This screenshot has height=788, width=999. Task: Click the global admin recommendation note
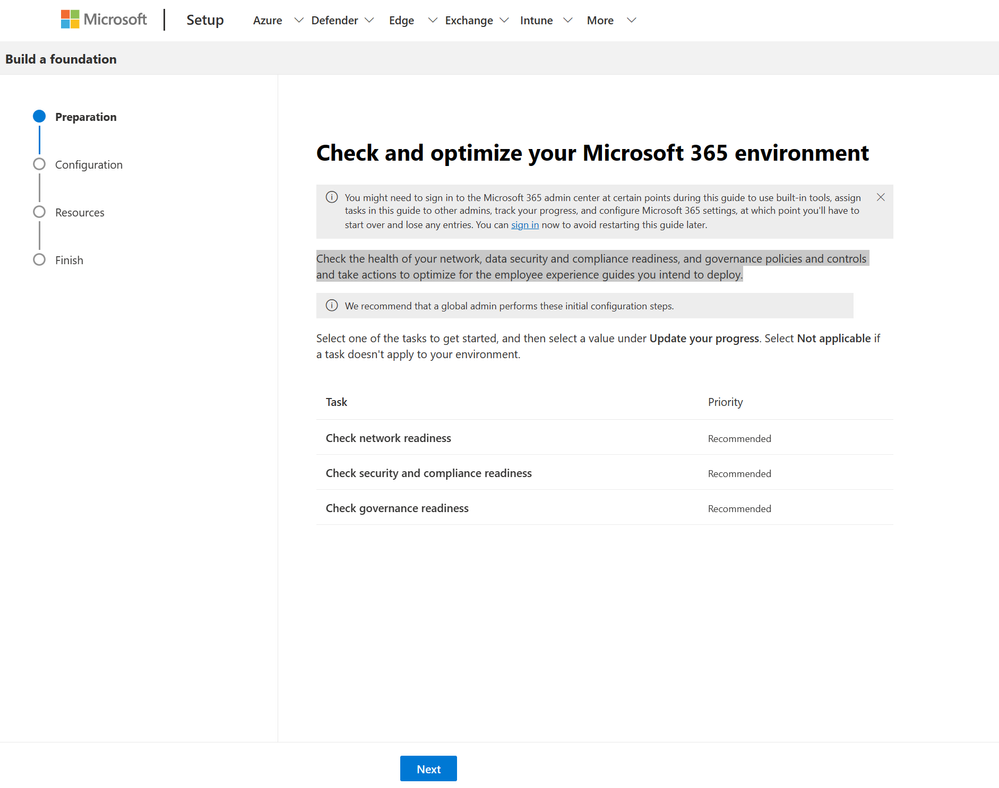click(584, 306)
